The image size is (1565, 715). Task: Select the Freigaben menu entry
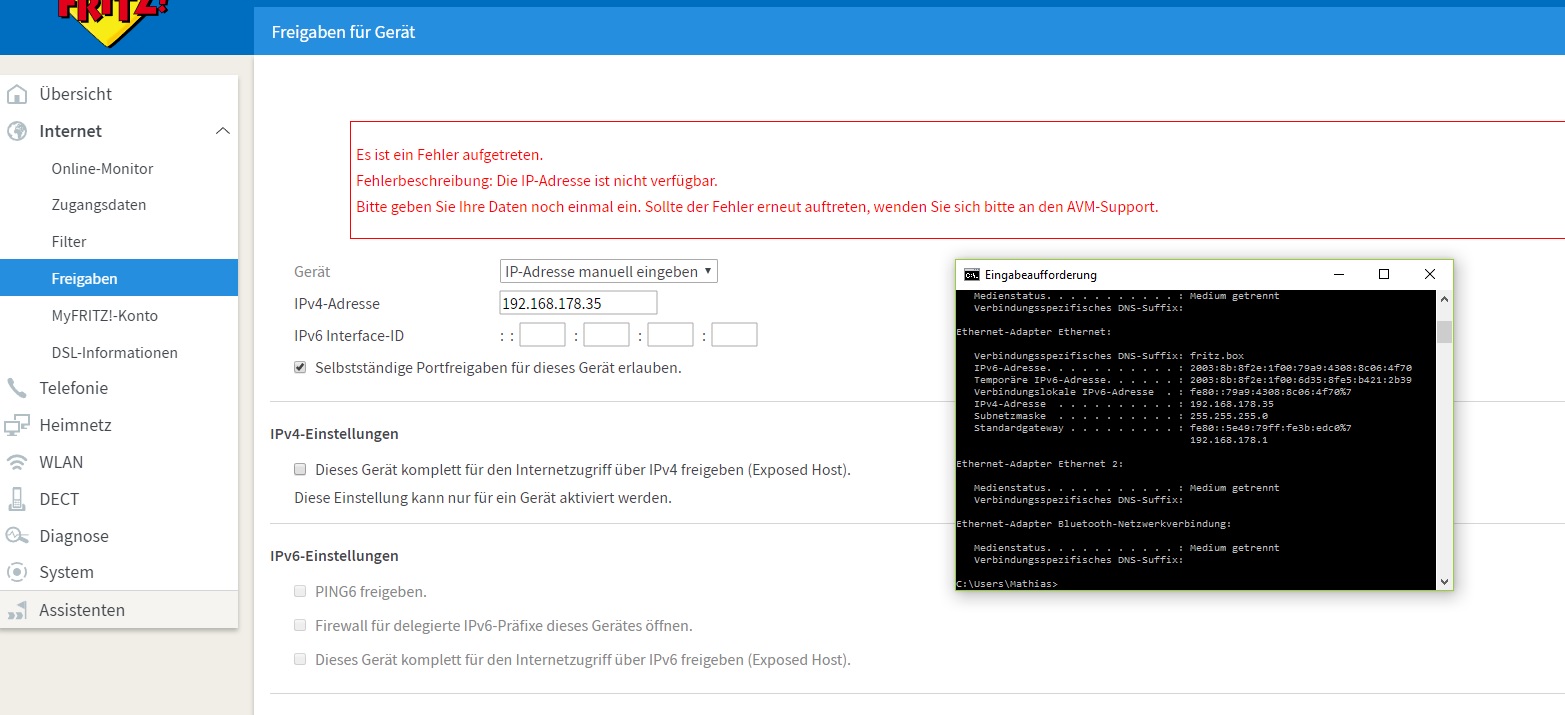(84, 278)
